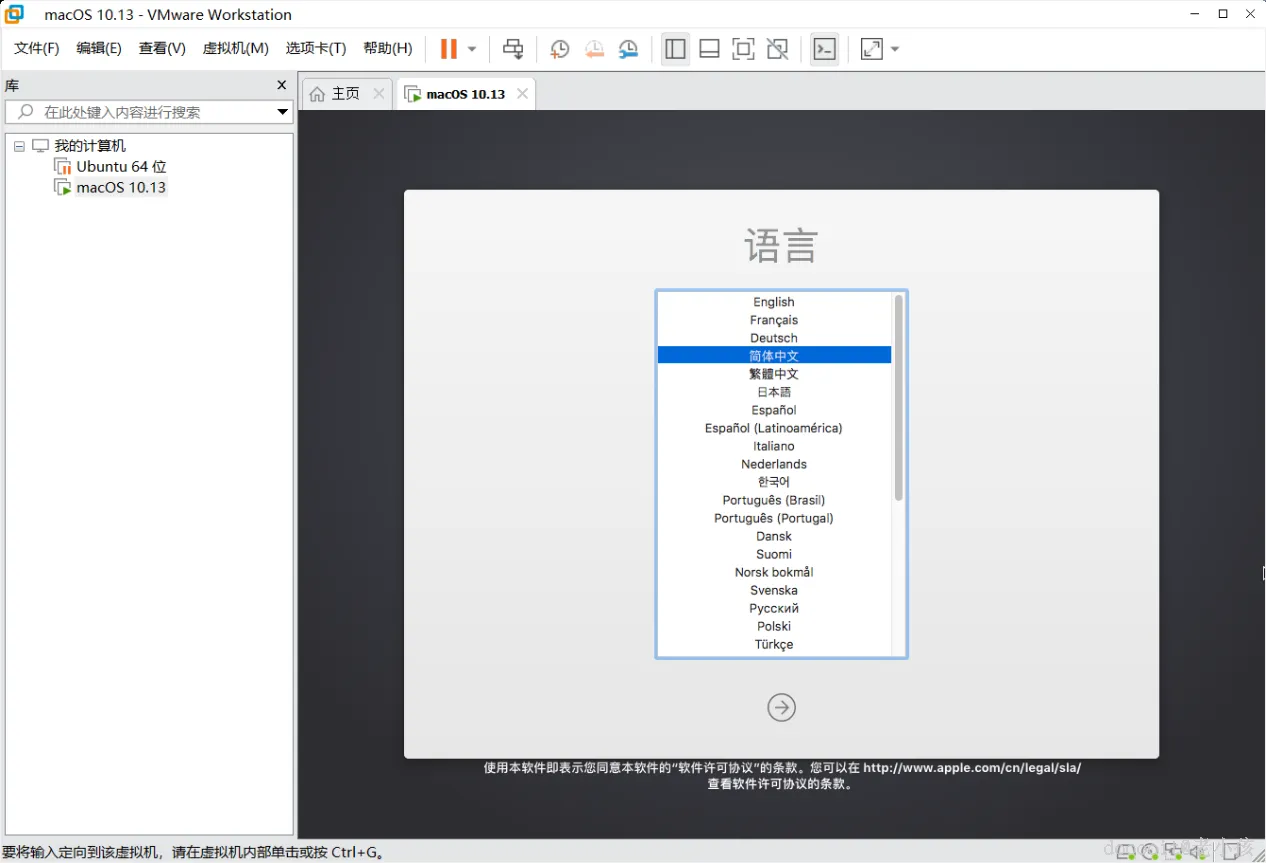Choose Français in the language list
1266x863 pixels.
tap(774, 320)
